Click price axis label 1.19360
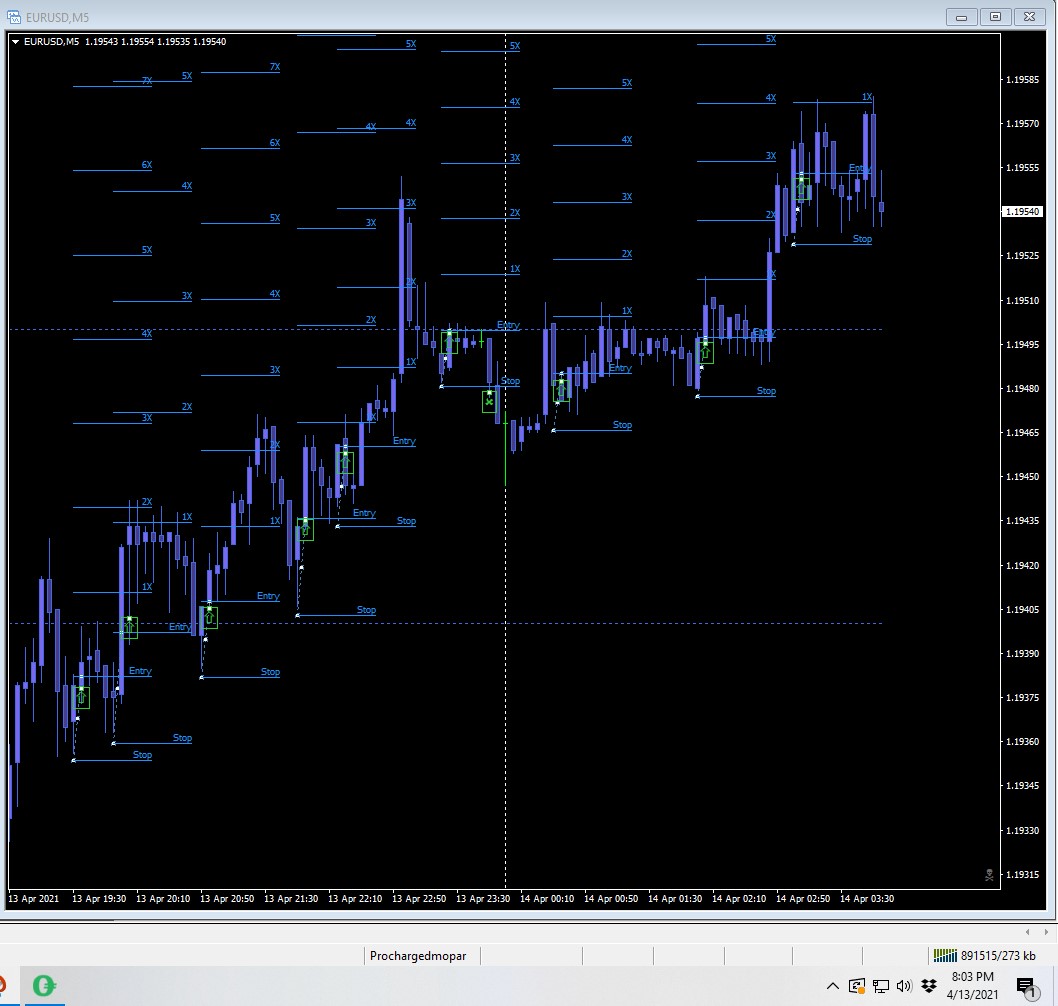Image resolution: width=1058 pixels, height=1006 pixels. (x=1022, y=742)
